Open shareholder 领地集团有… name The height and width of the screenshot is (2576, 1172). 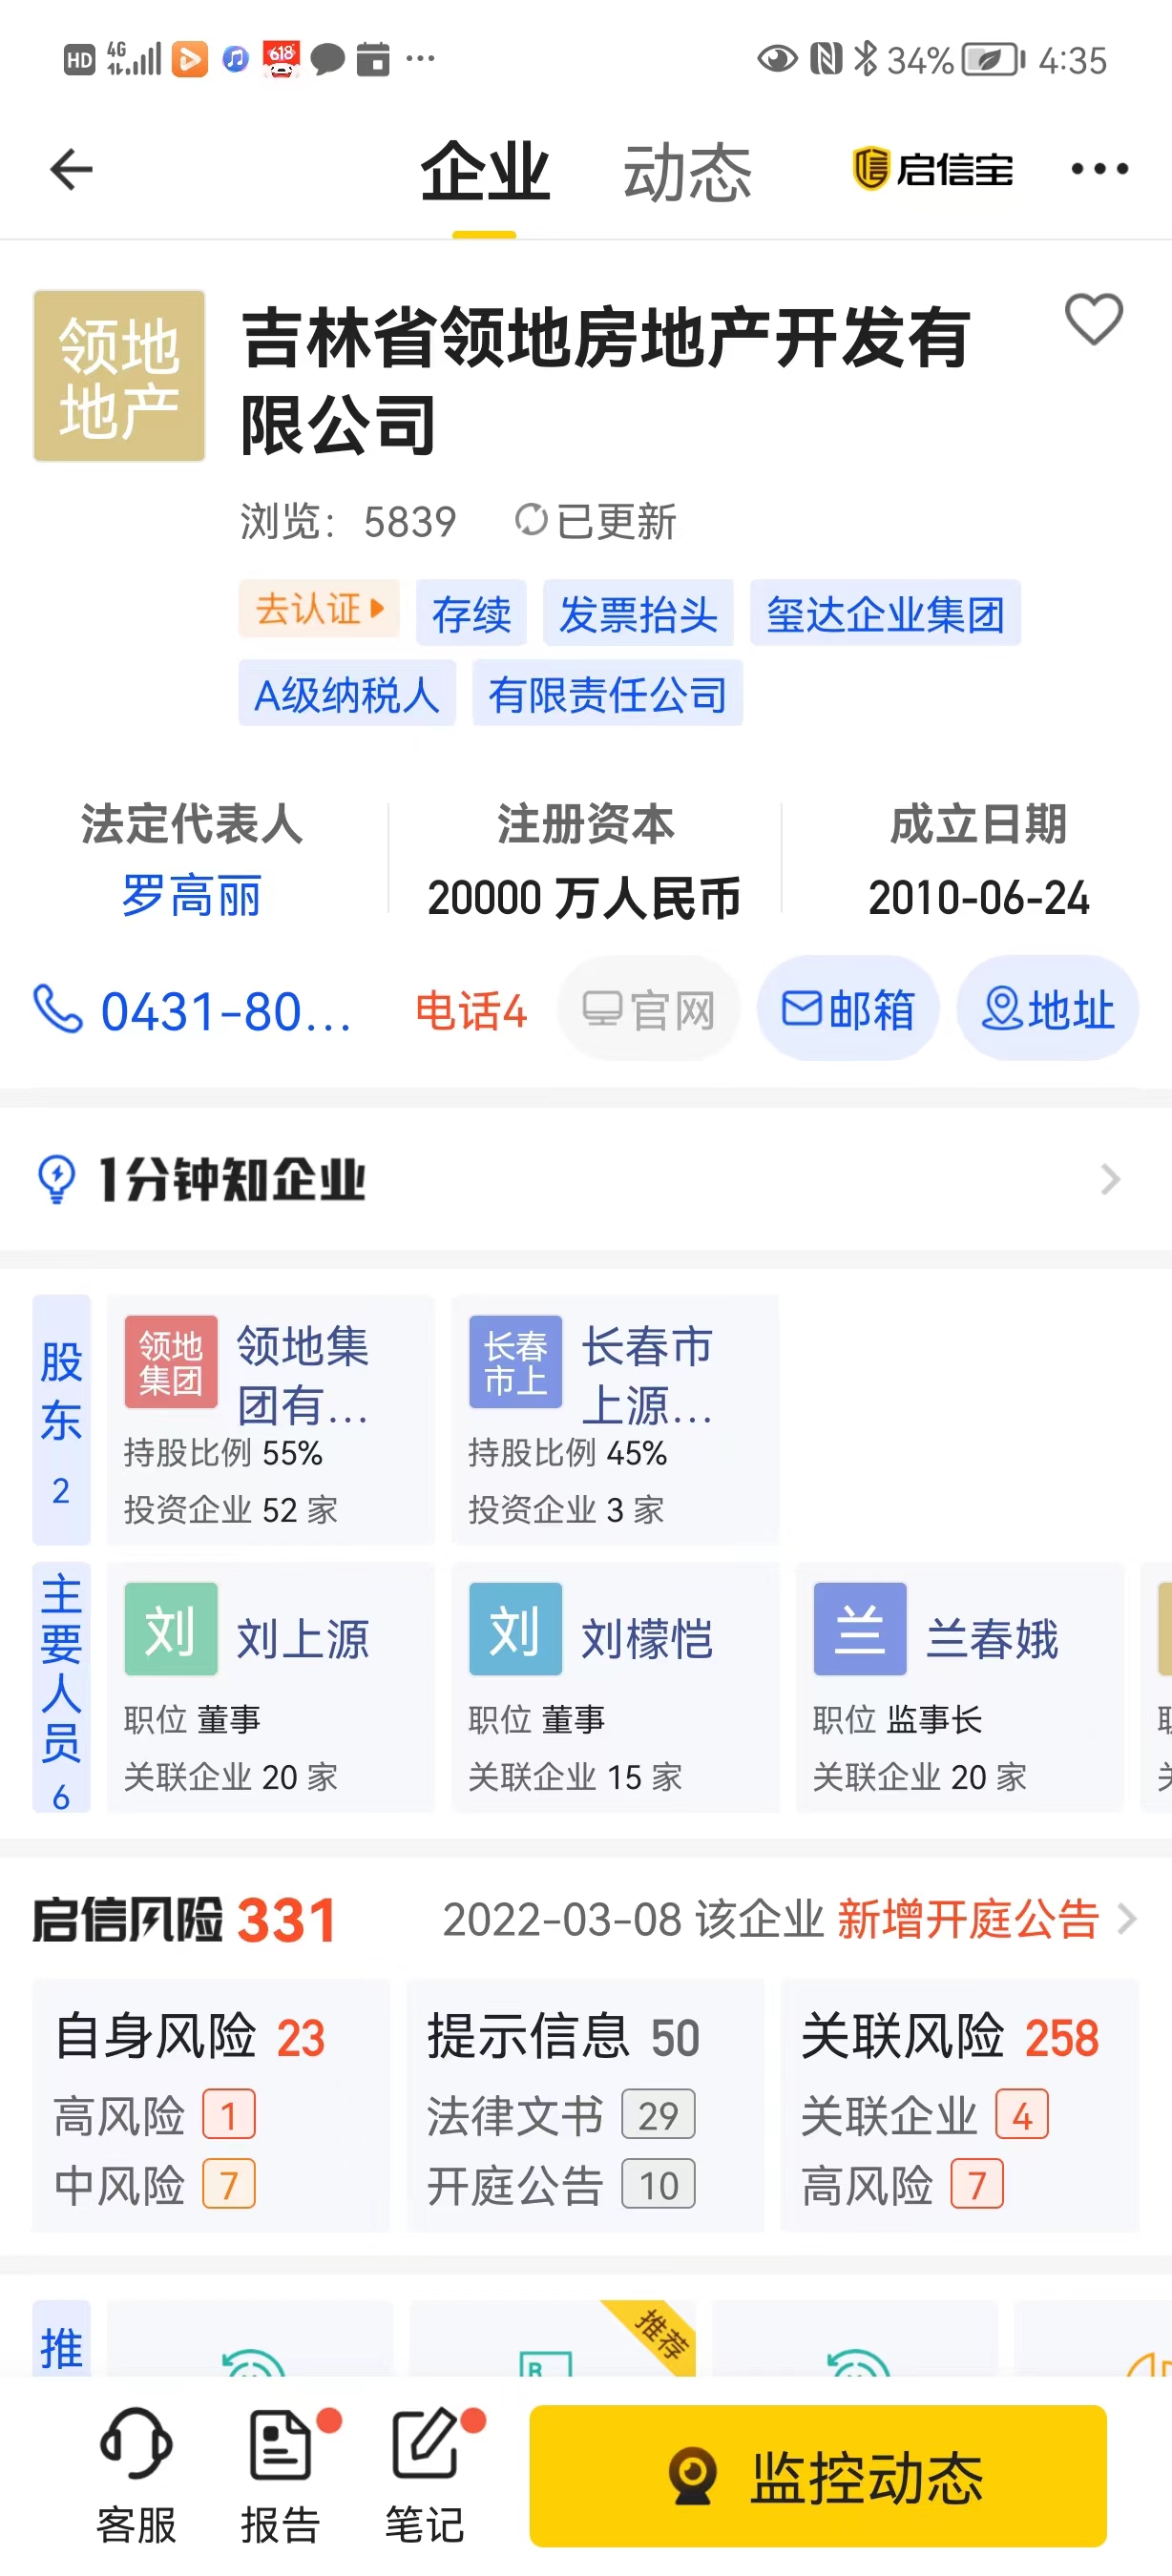pos(303,1374)
